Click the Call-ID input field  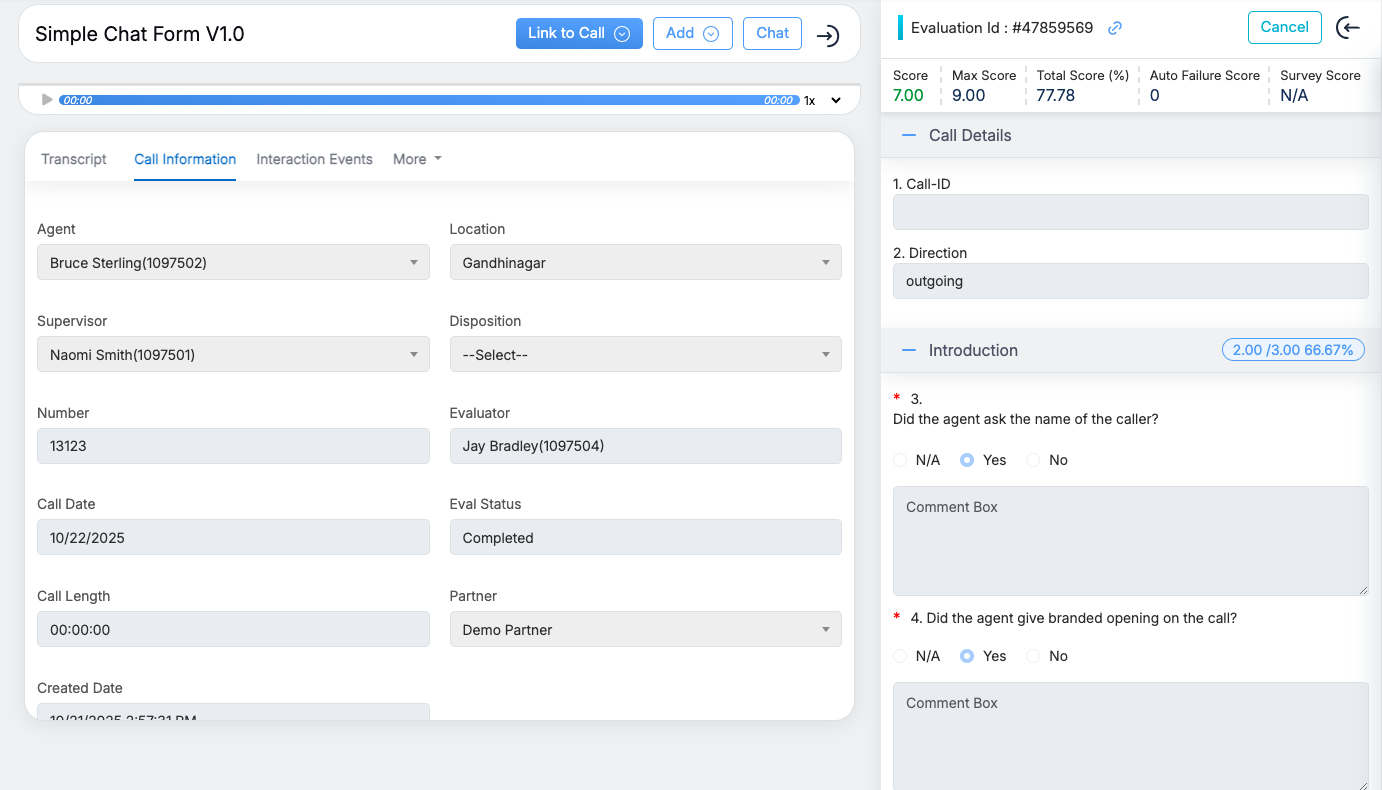point(1130,212)
